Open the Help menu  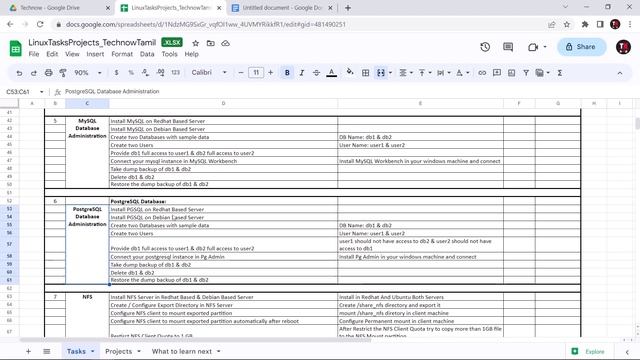[191, 54]
